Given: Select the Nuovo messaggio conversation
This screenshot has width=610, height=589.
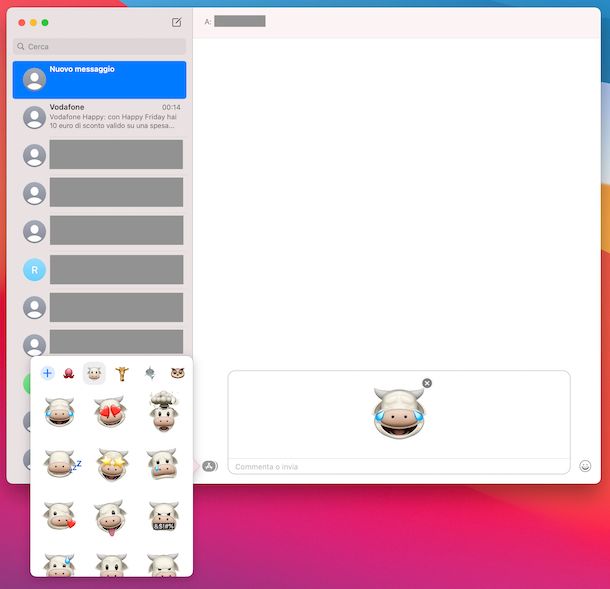Looking at the screenshot, I should 100,80.
